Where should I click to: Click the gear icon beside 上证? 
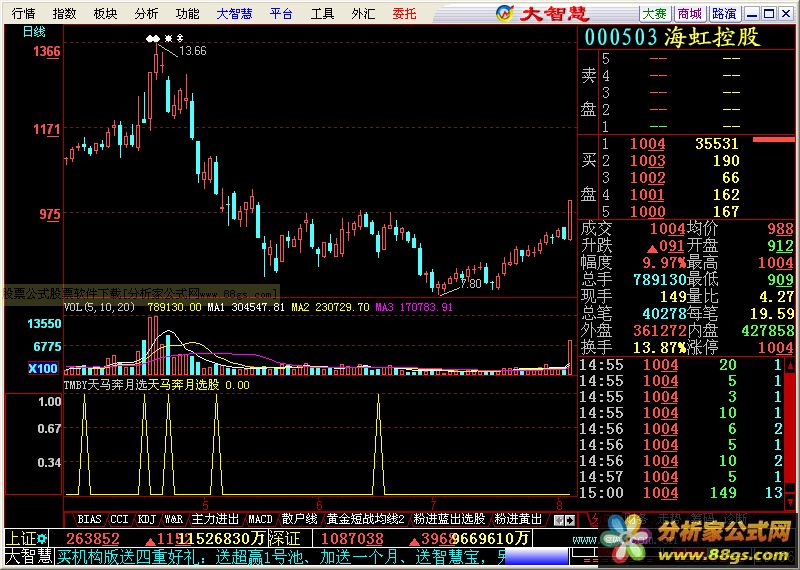(x=41, y=538)
